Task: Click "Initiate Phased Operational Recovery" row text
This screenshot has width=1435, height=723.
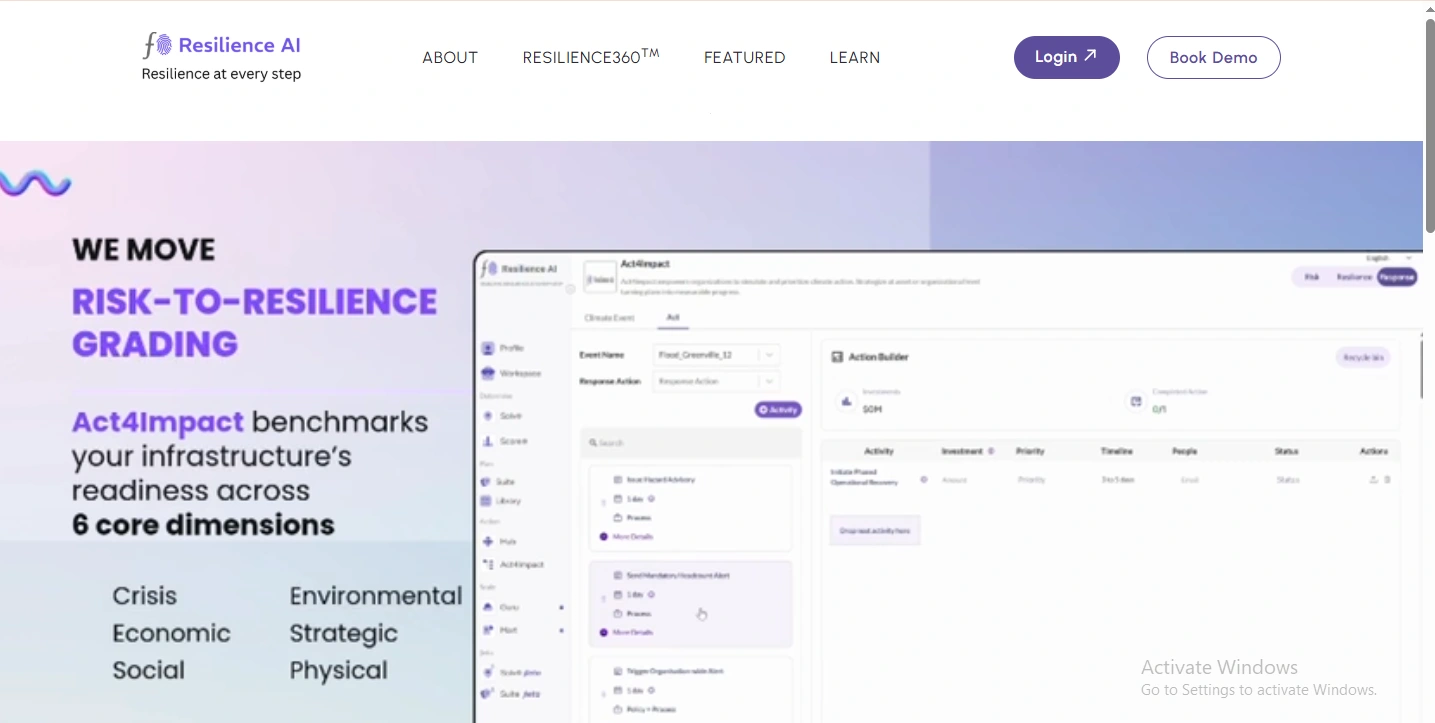Action: tap(865, 477)
